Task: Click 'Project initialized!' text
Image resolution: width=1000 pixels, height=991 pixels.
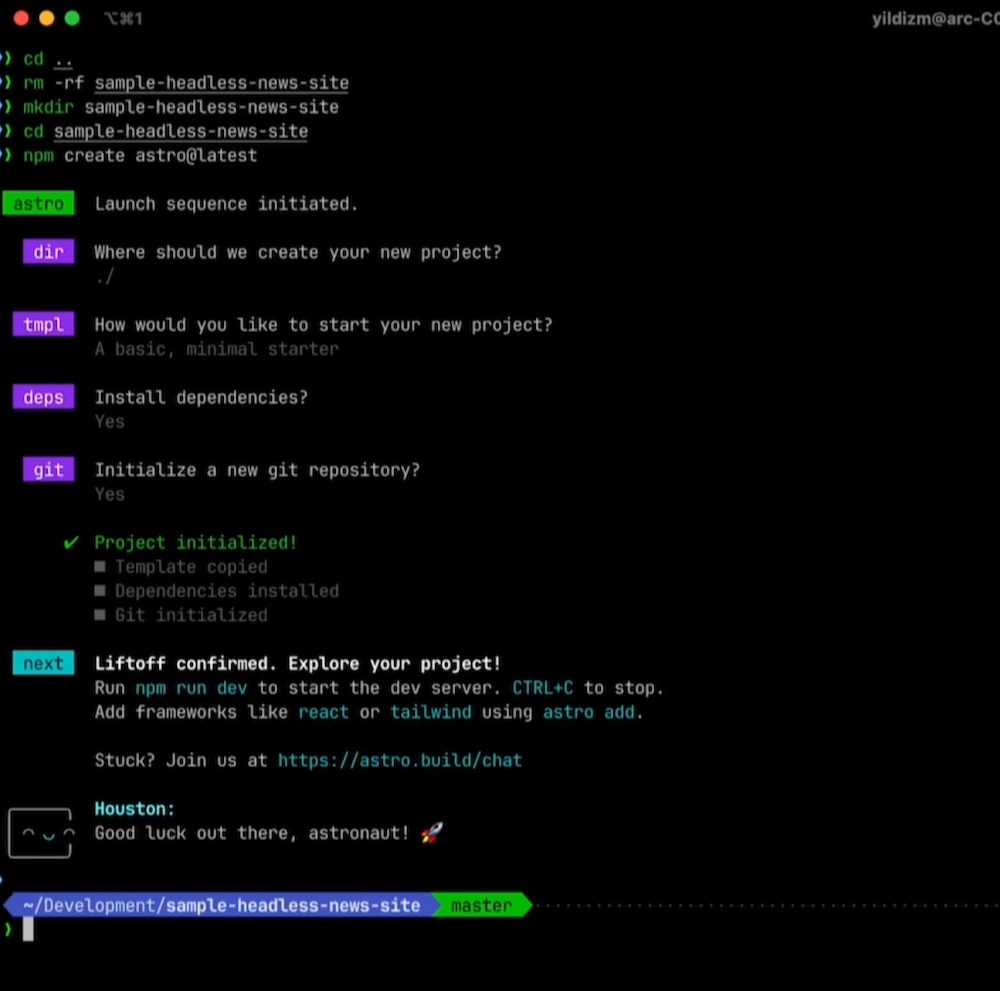Action: click(x=196, y=543)
